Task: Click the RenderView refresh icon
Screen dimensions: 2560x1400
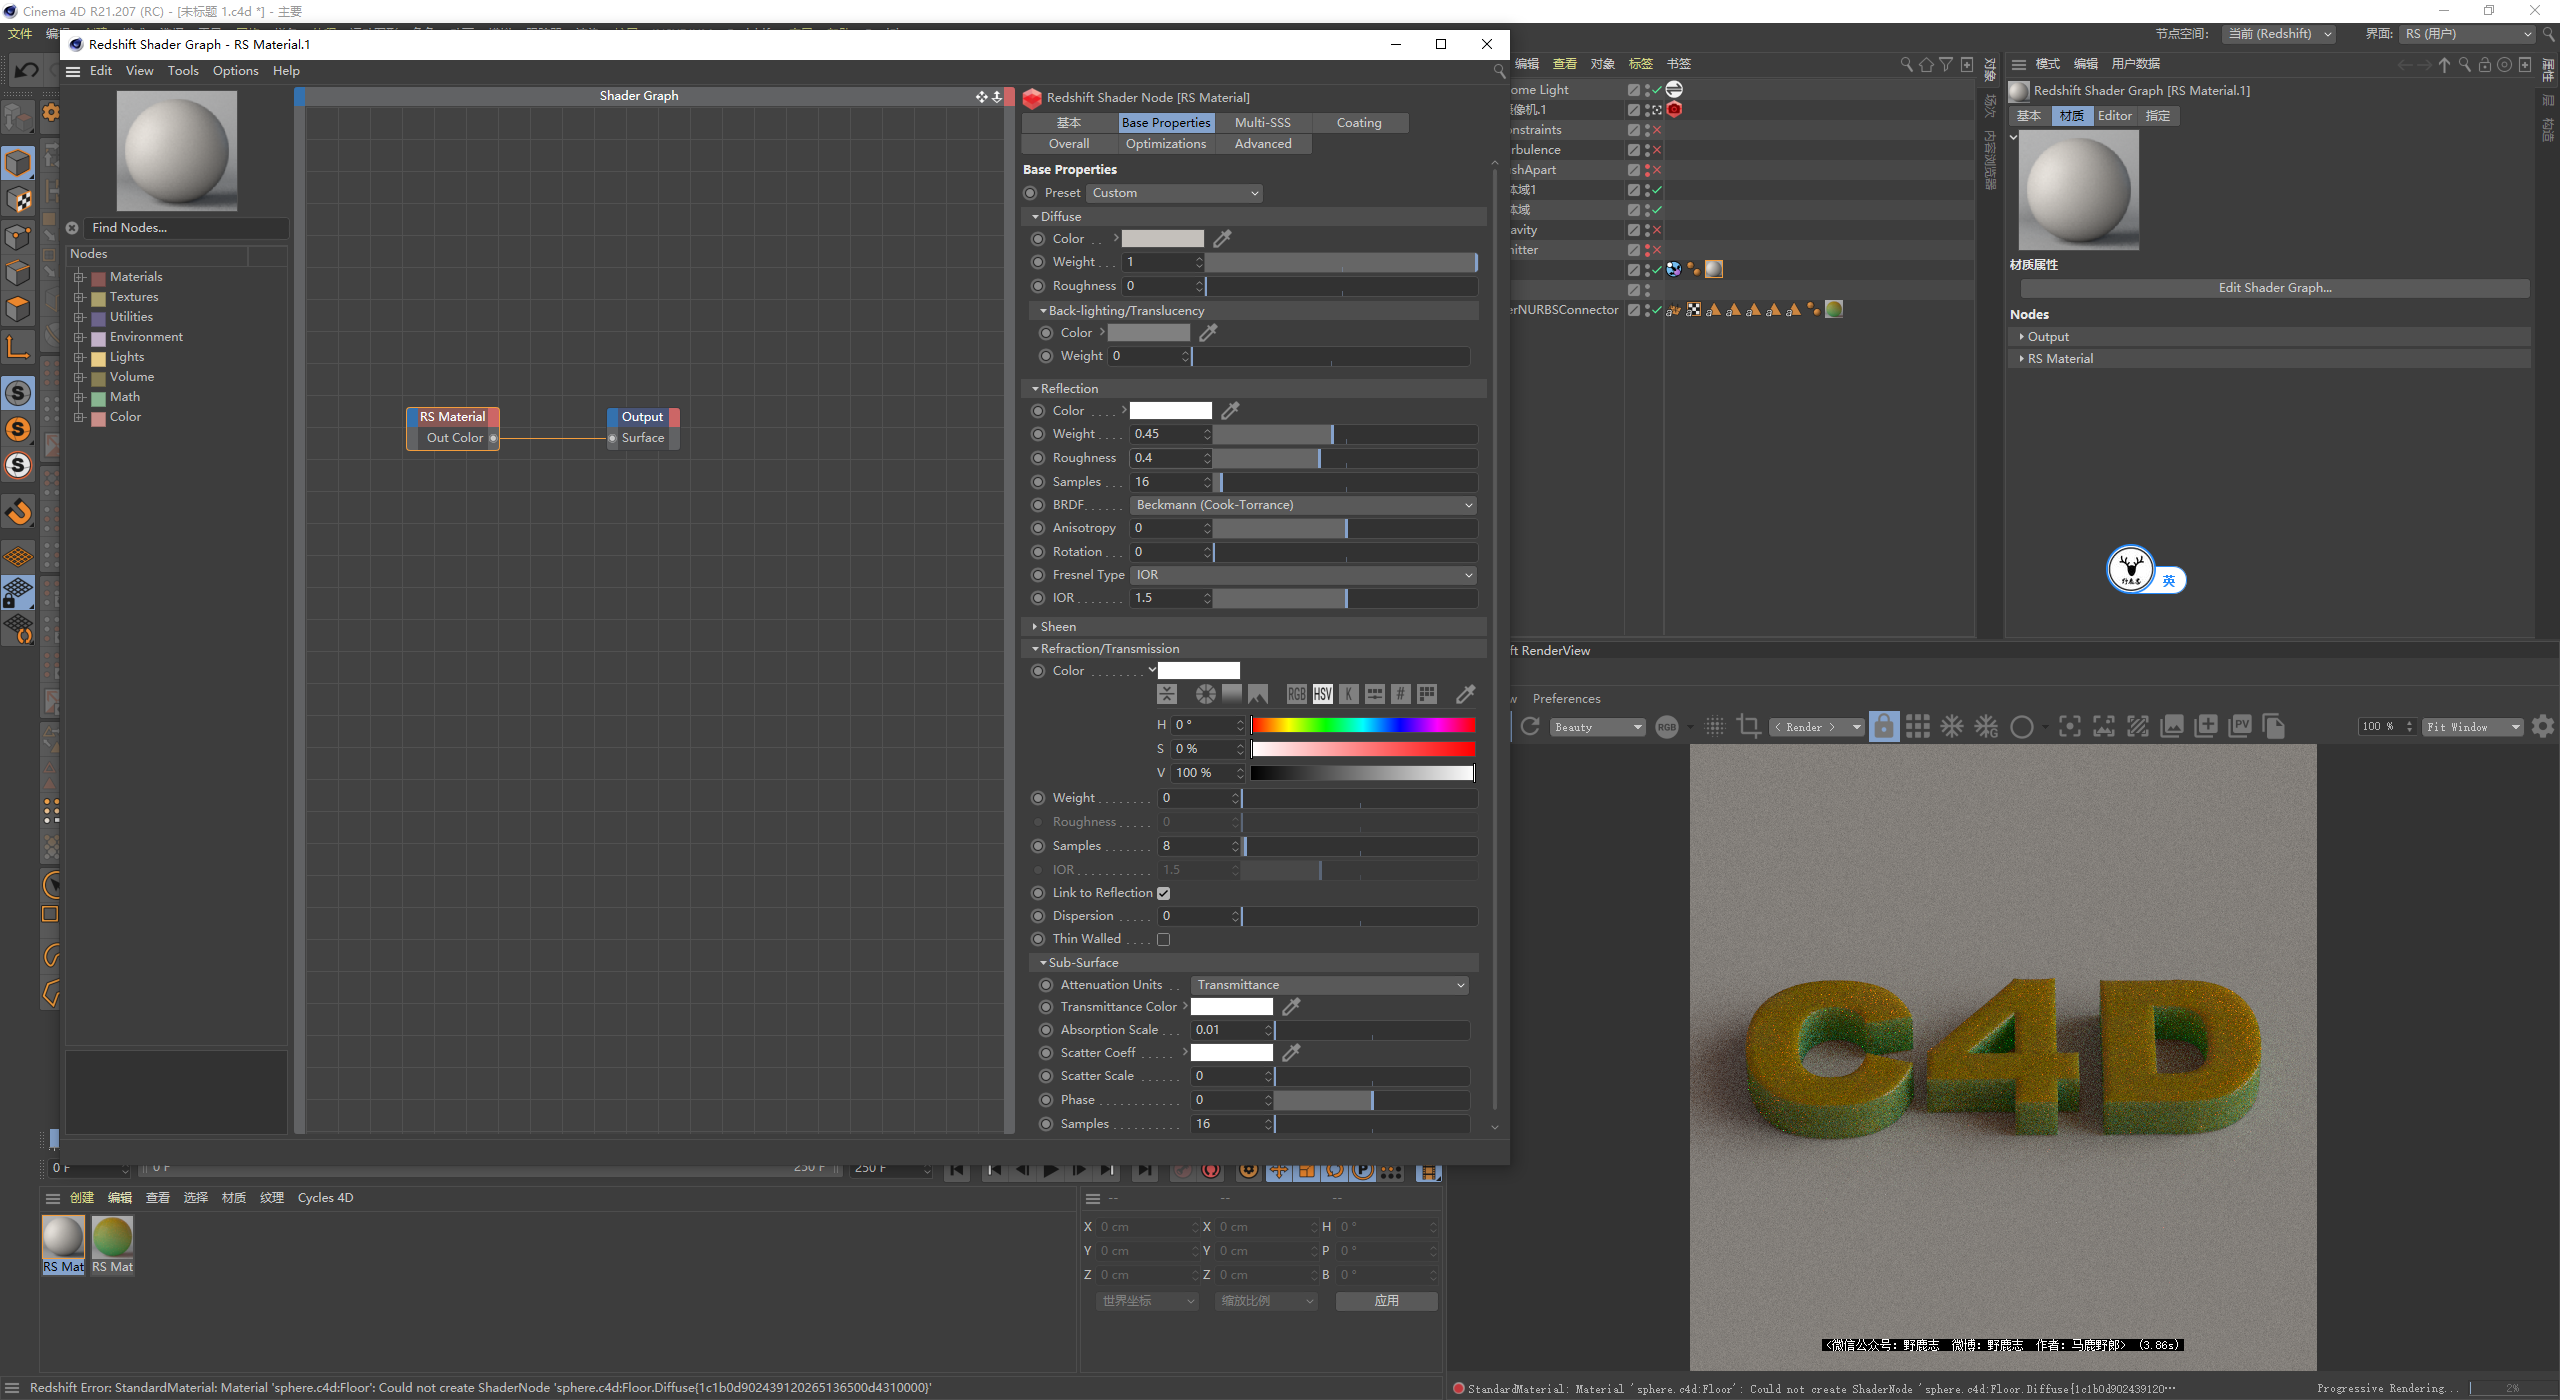Action: [x=1530, y=727]
